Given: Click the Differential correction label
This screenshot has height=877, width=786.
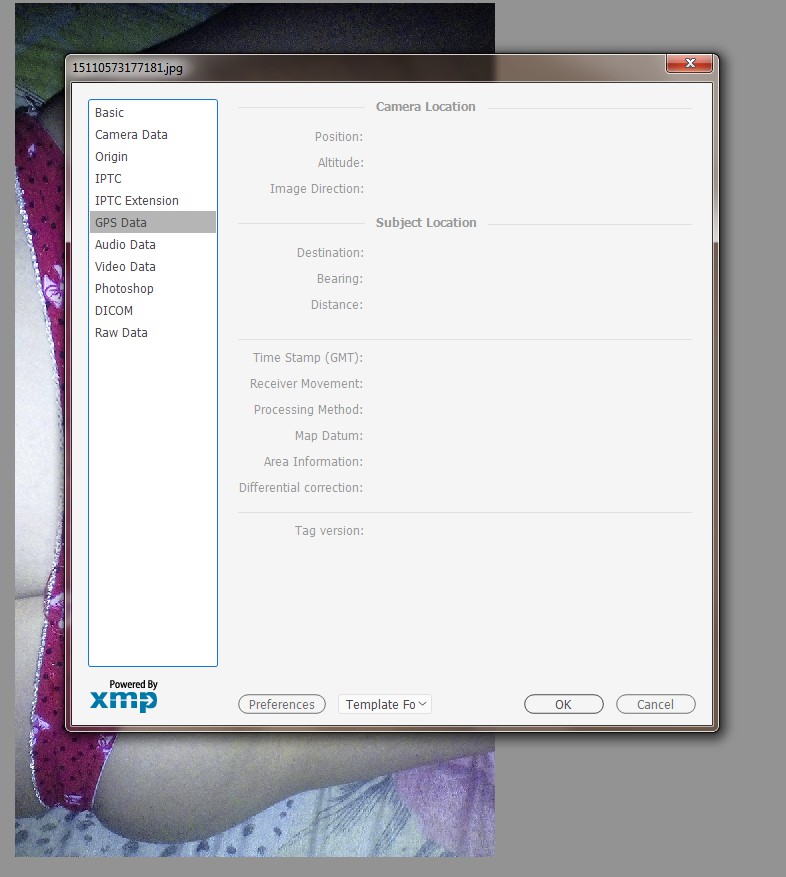Looking at the screenshot, I should (301, 487).
